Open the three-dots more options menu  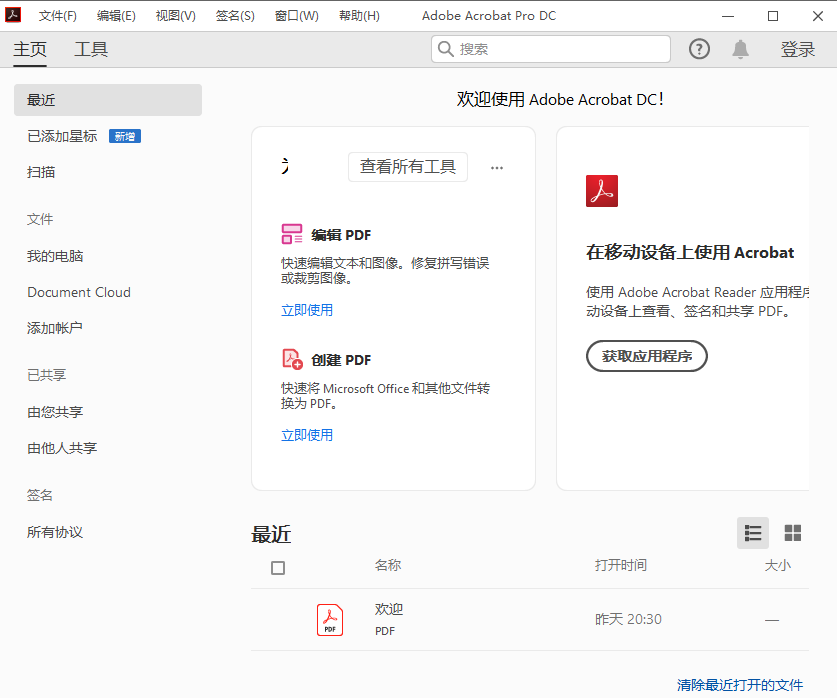pos(497,168)
